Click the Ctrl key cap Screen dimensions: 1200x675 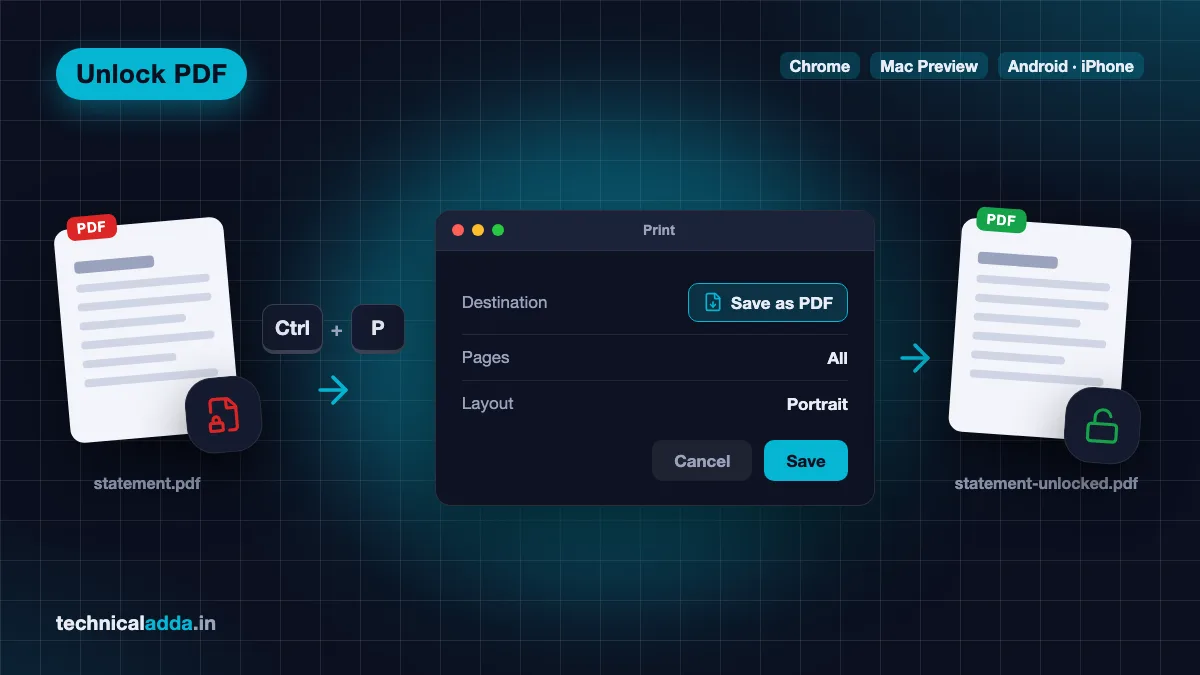click(292, 328)
